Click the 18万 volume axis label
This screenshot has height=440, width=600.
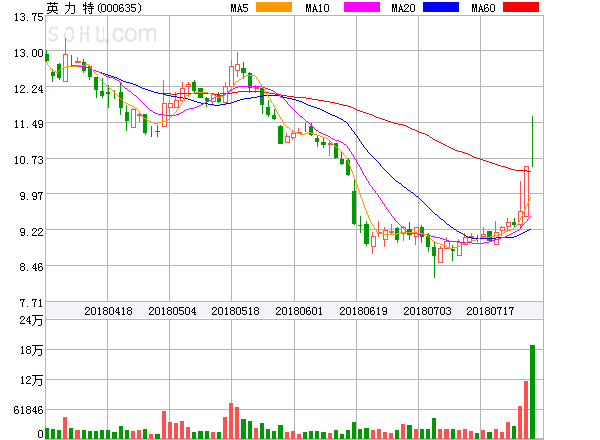click(x=31, y=350)
